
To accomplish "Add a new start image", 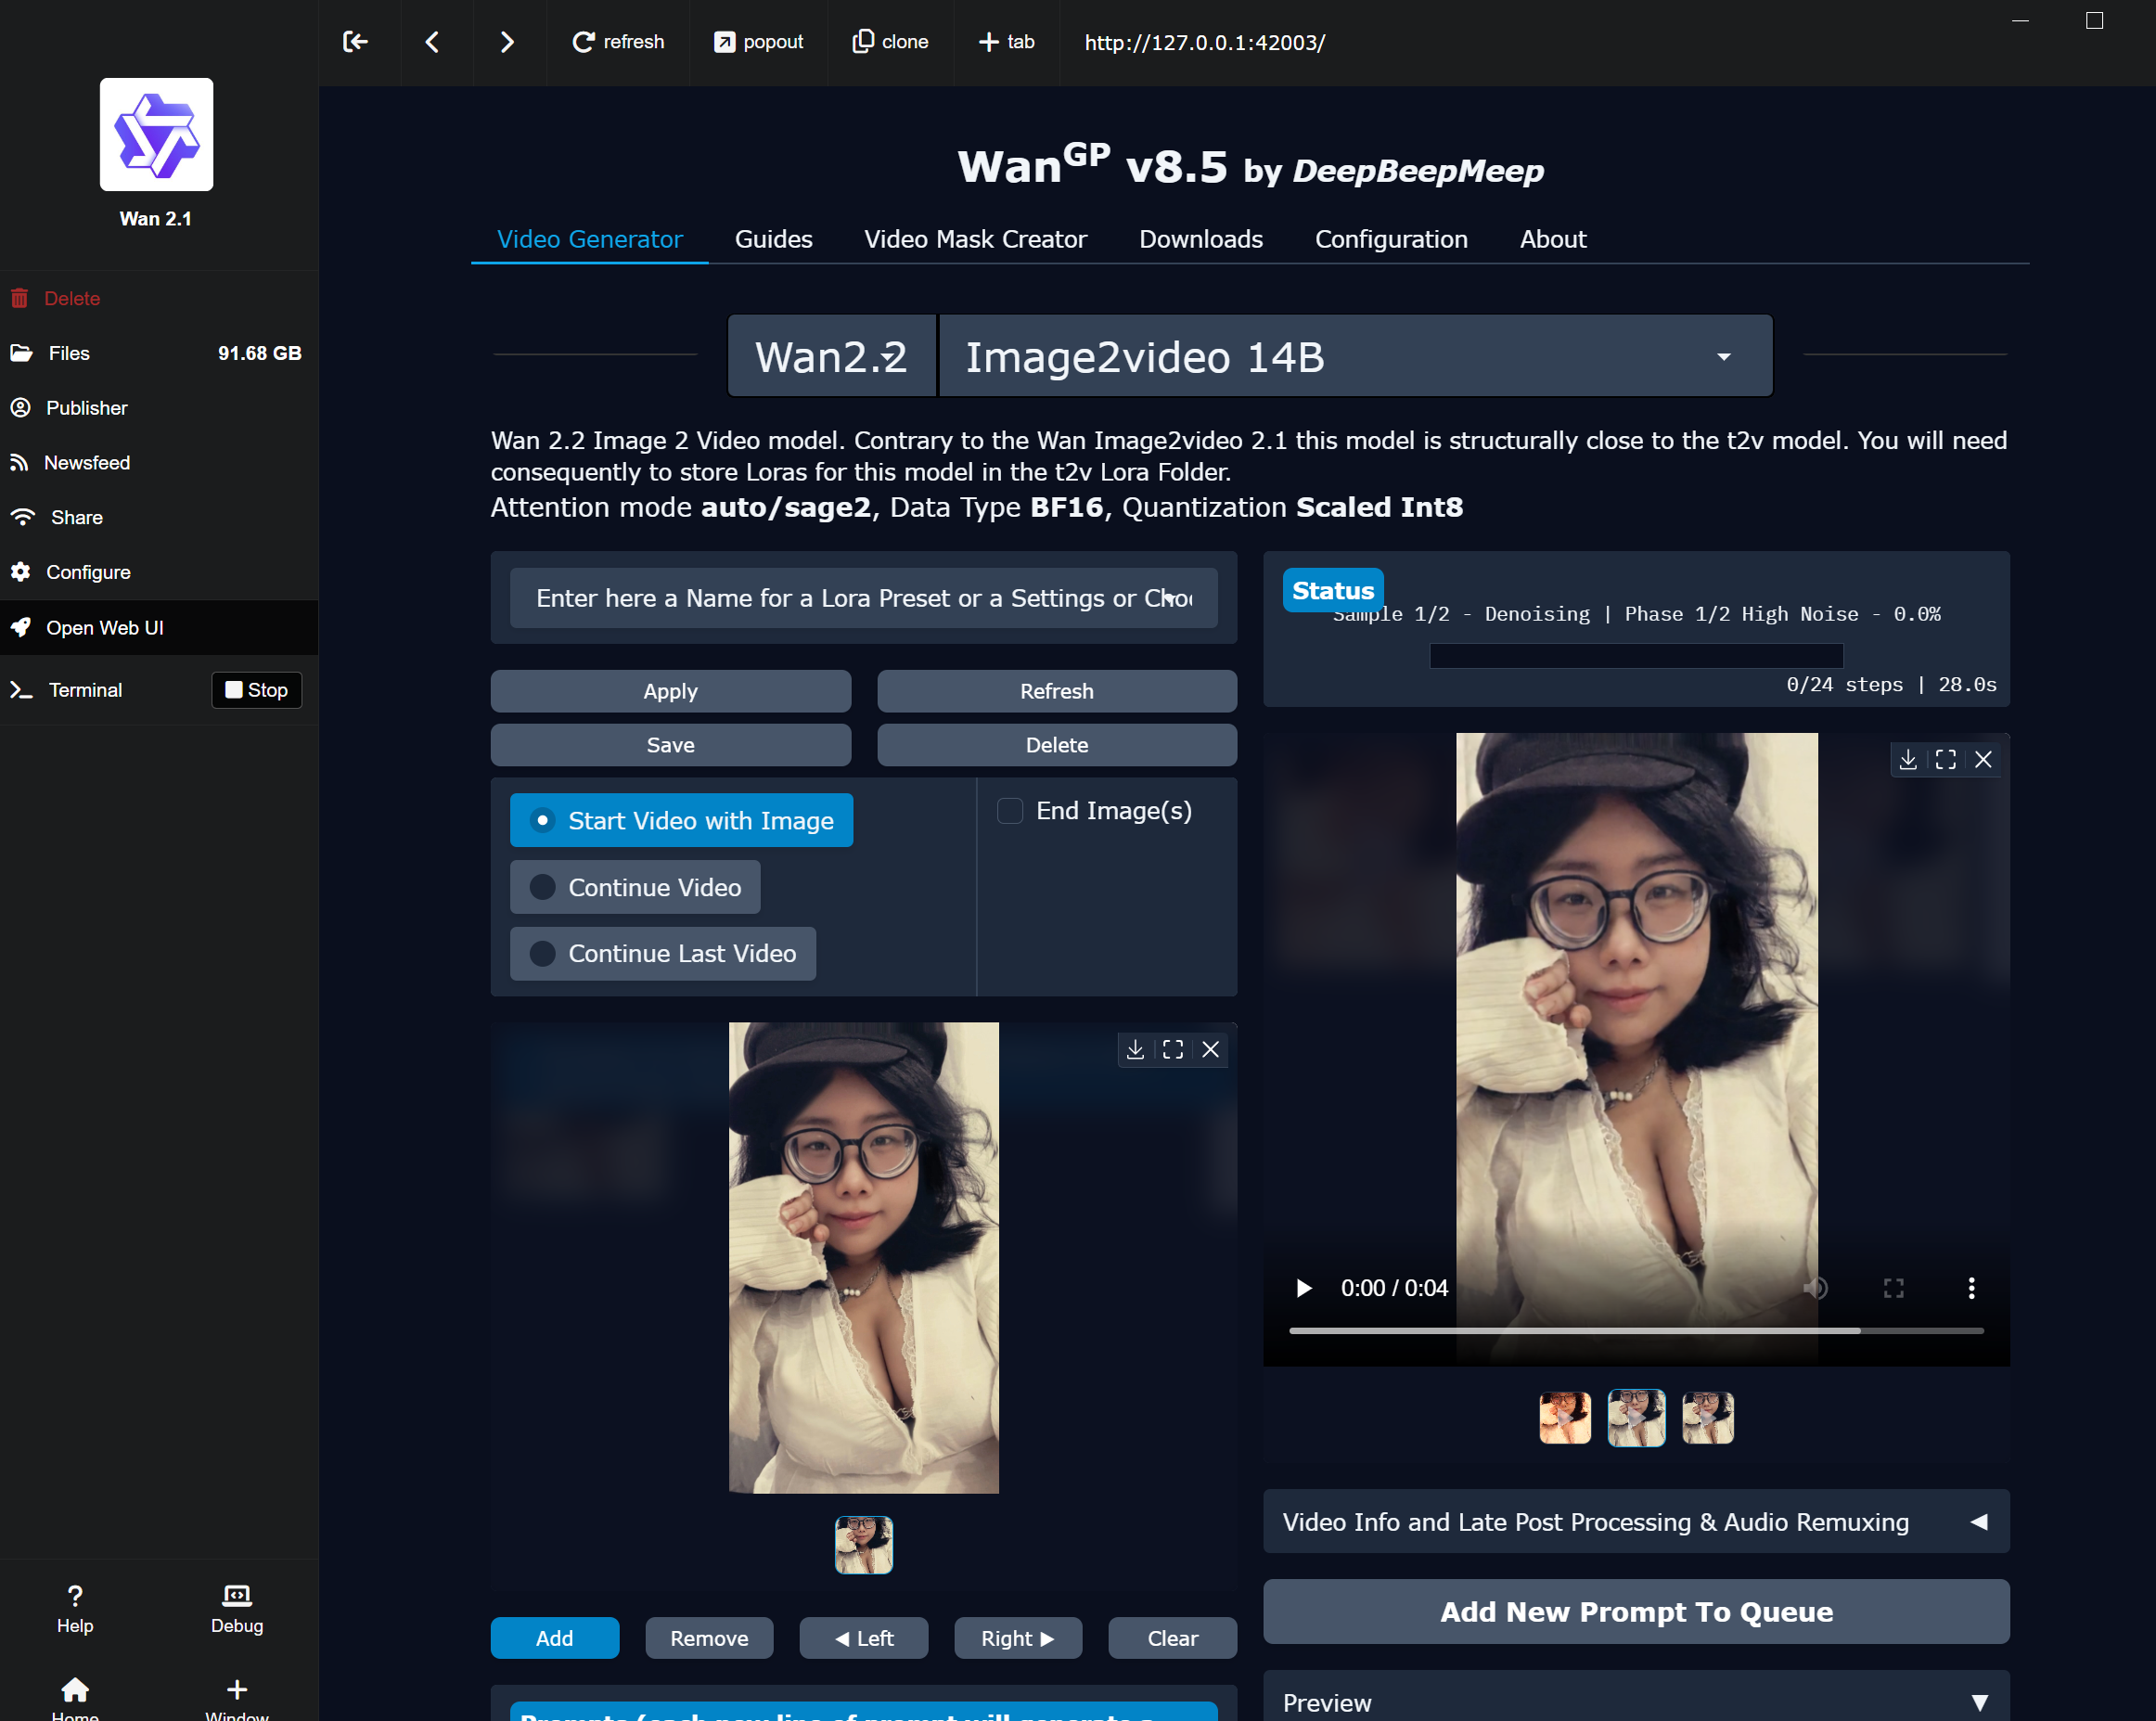I will click(554, 1638).
